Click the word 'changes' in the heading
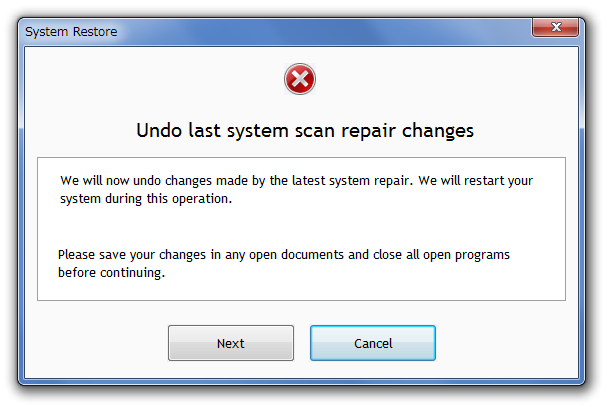Image resolution: width=607 pixels, height=407 pixels. (438, 131)
